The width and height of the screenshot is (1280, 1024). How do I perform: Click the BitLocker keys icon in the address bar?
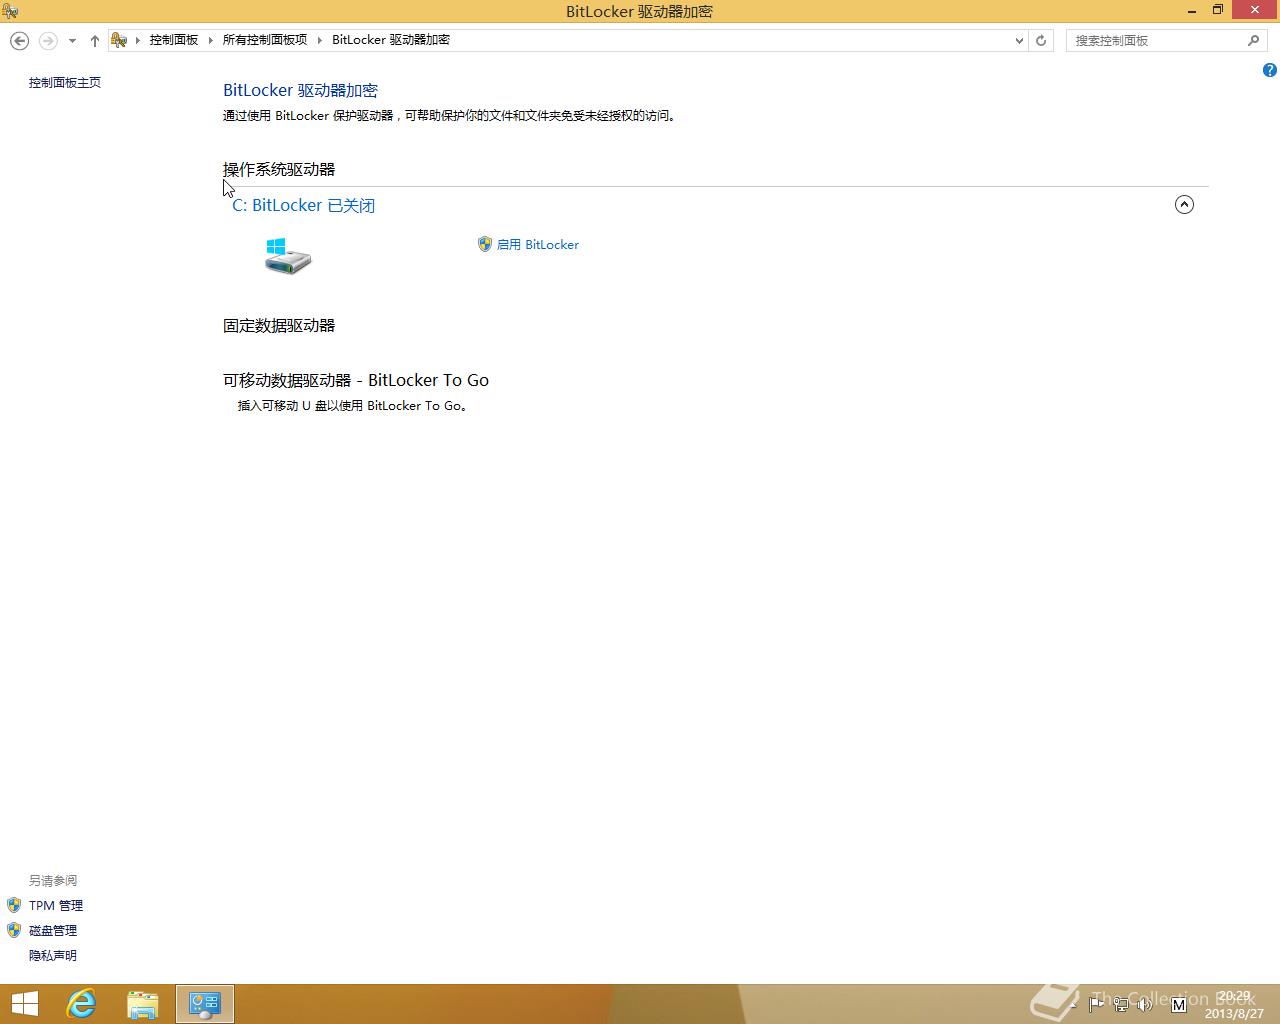pos(119,40)
